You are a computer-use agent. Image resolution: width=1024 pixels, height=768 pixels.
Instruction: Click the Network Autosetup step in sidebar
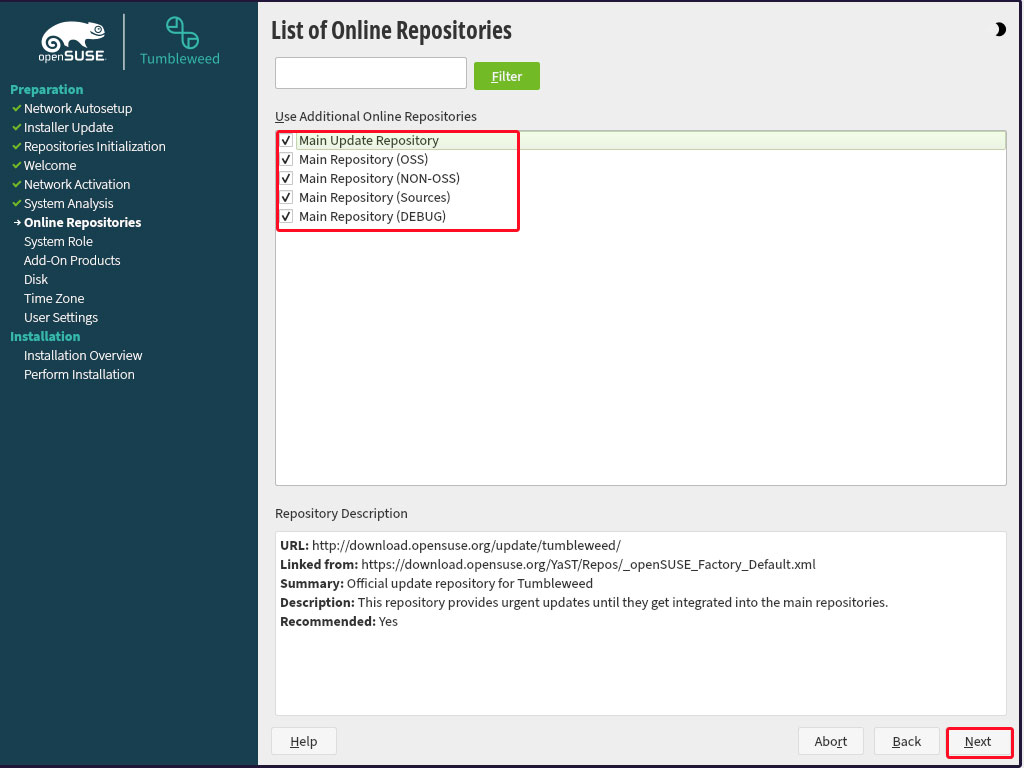(x=78, y=108)
